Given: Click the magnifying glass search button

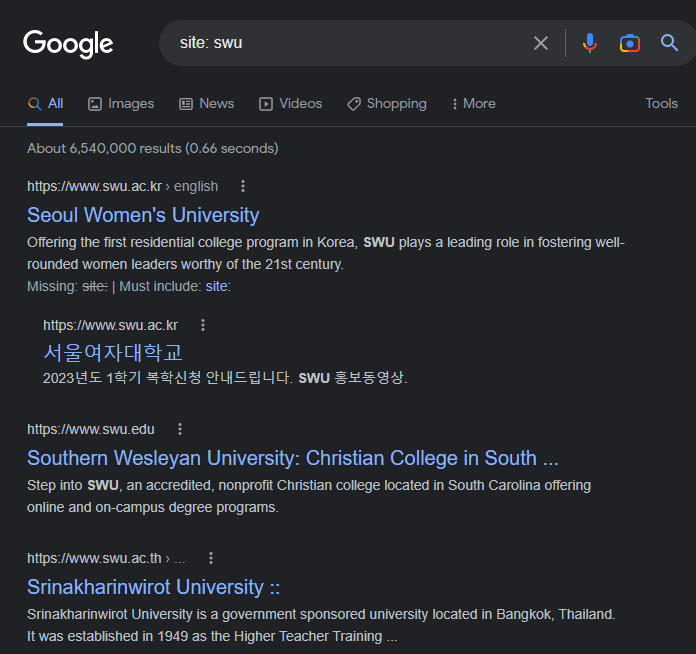Looking at the screenshot, I should click(669, 43).
